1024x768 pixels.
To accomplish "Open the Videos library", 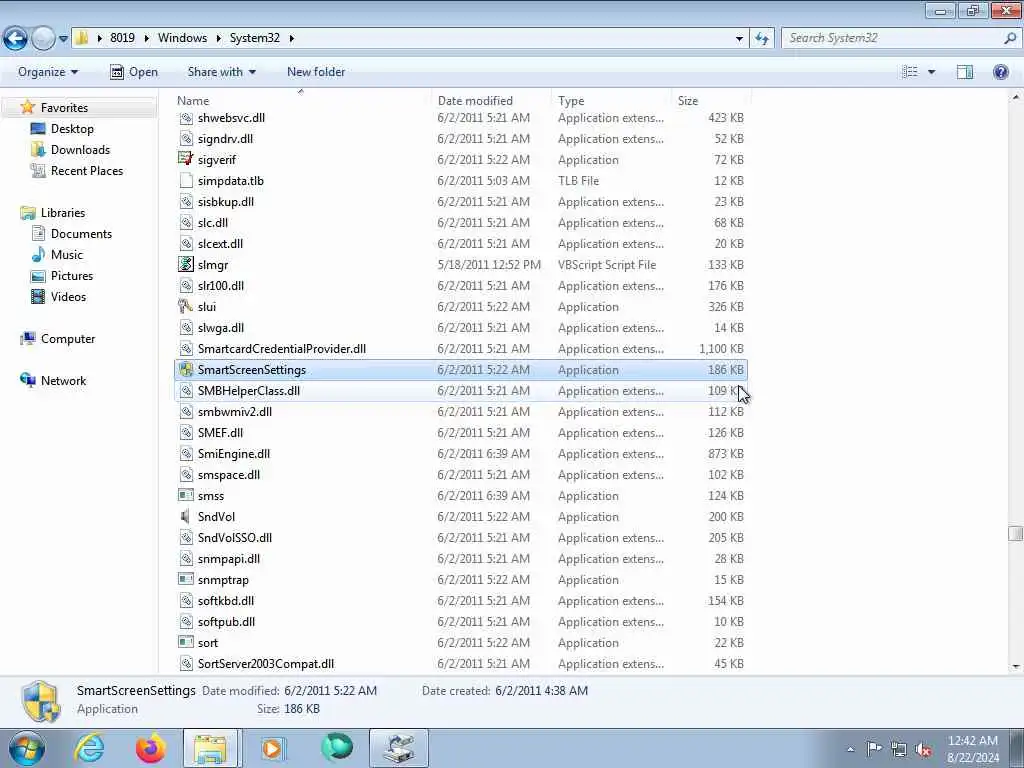I will pos(68,296).
